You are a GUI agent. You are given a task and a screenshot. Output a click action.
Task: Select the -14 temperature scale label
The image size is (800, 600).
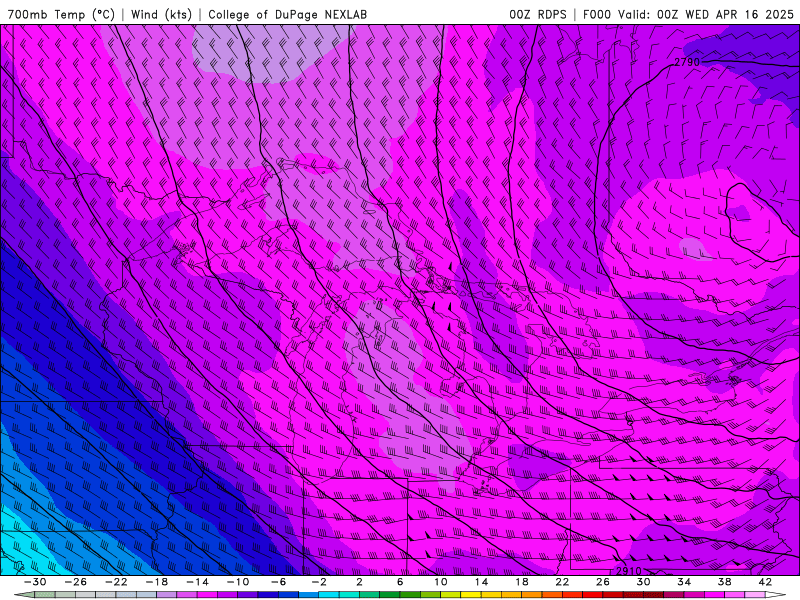197,582
